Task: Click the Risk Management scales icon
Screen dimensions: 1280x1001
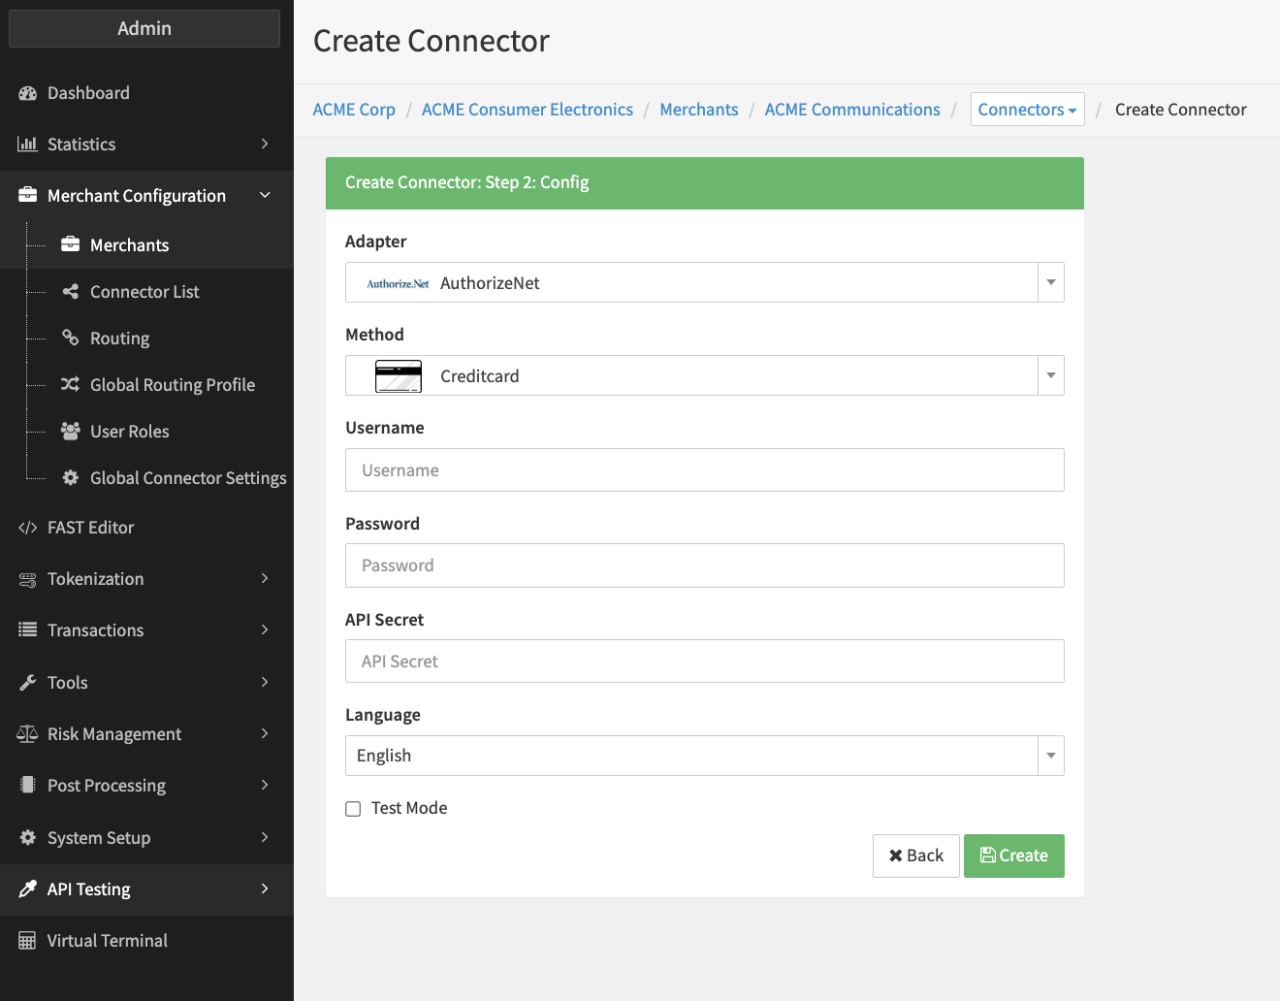Action: coord(27,734)
